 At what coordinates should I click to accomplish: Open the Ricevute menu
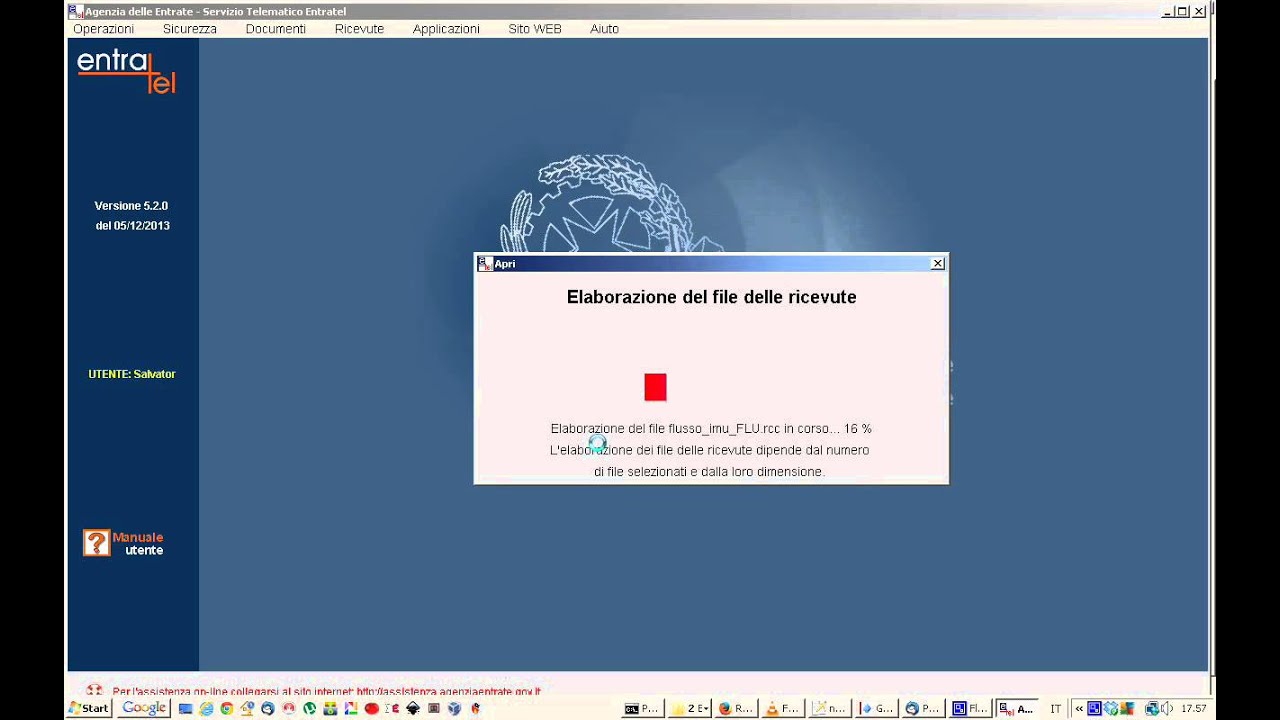pyautogui.click(x=359, y=29)
